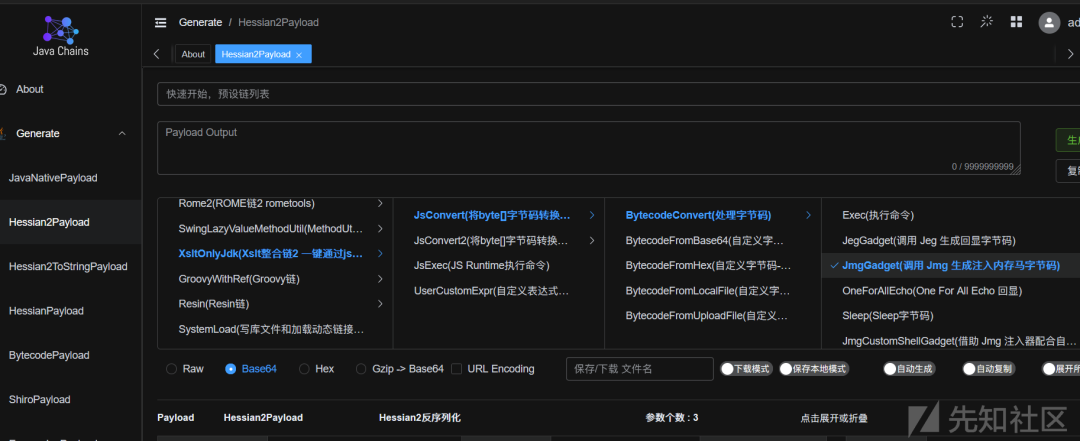Click the 保存/下载 文件名 input
The height and width of the screenshot is (441, 1080).
639,369
